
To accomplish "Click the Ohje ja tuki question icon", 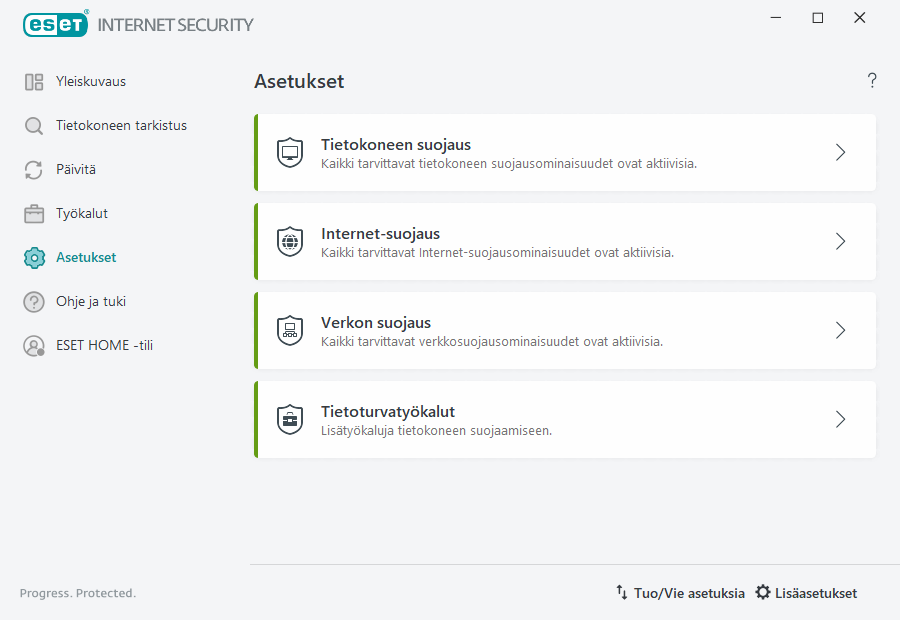I will (34, 302).
